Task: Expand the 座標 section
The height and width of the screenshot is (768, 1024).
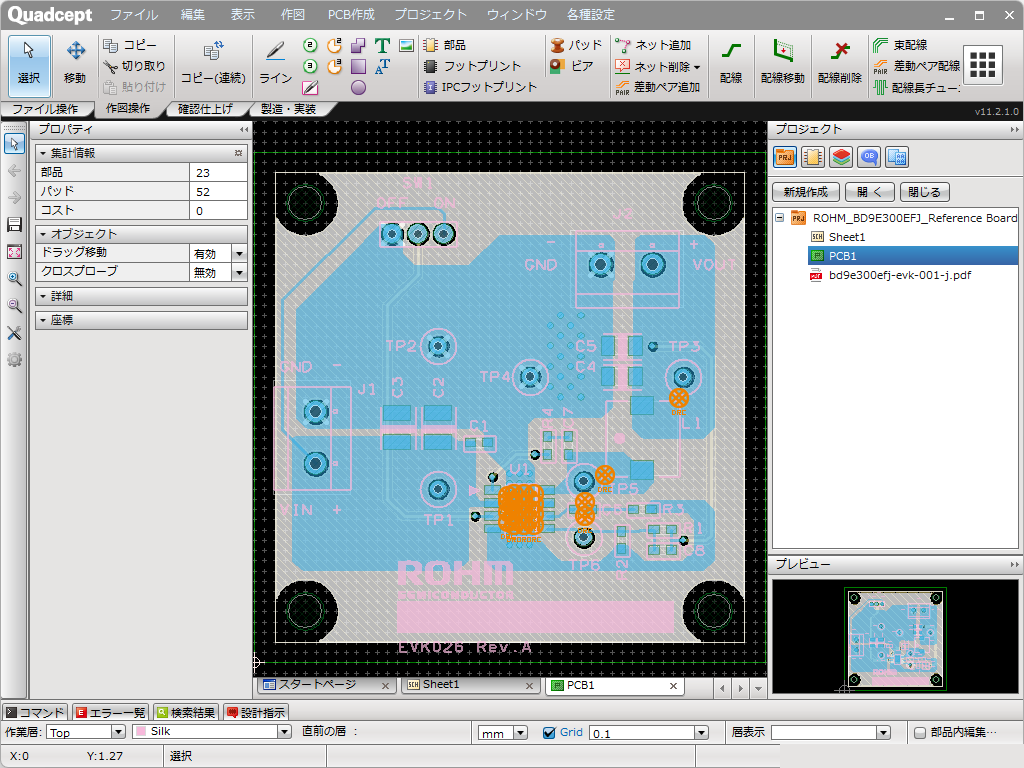Action: pyautogui.click(x=141, y=320)
